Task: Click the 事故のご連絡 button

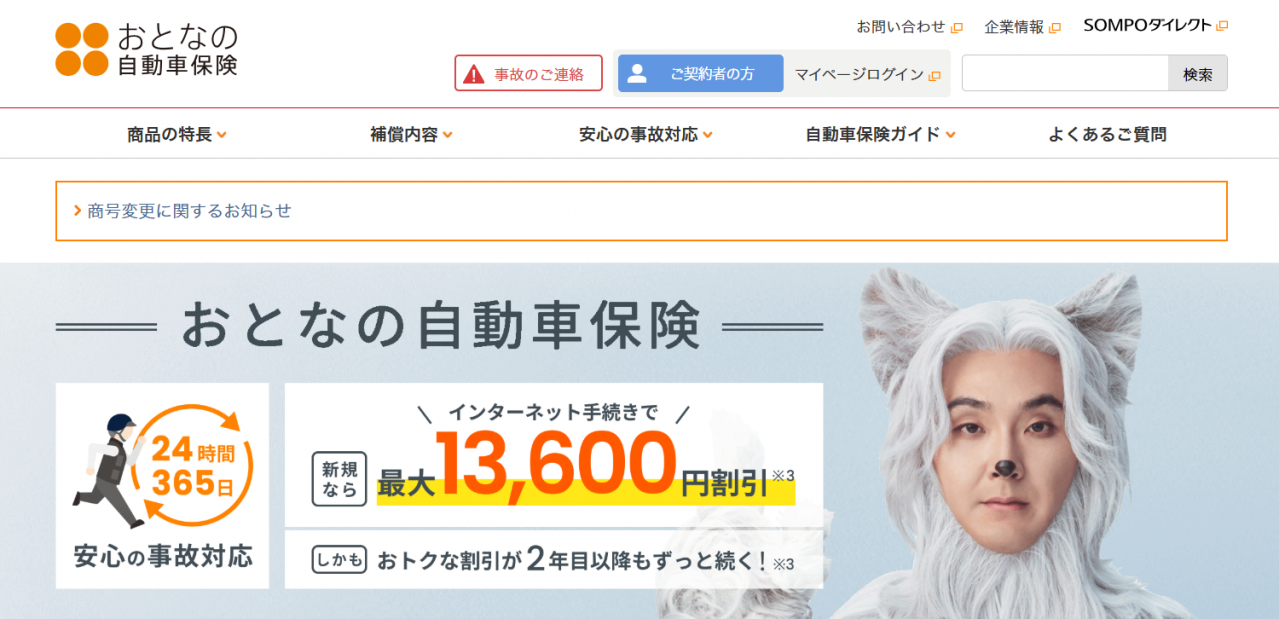Action: click(529, 73)
